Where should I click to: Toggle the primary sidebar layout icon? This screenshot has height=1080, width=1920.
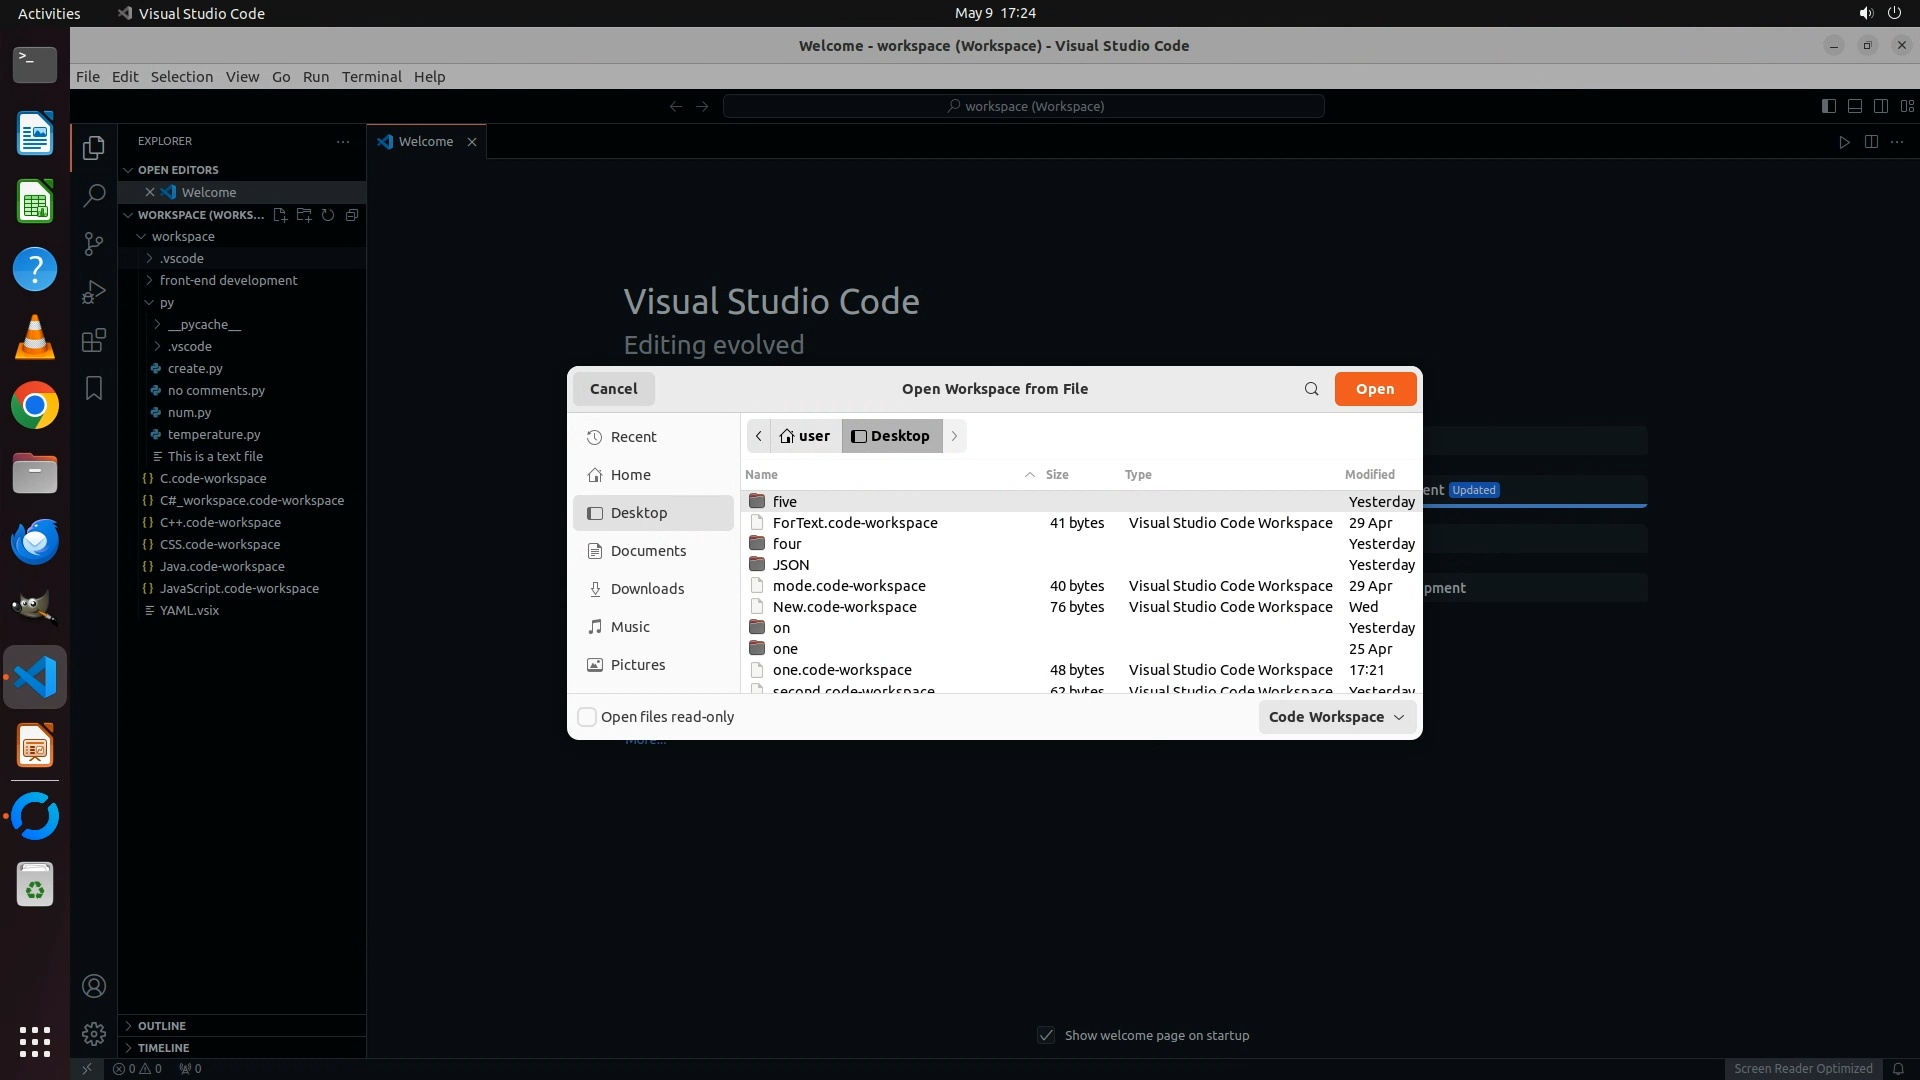(x=1828, y=106)
